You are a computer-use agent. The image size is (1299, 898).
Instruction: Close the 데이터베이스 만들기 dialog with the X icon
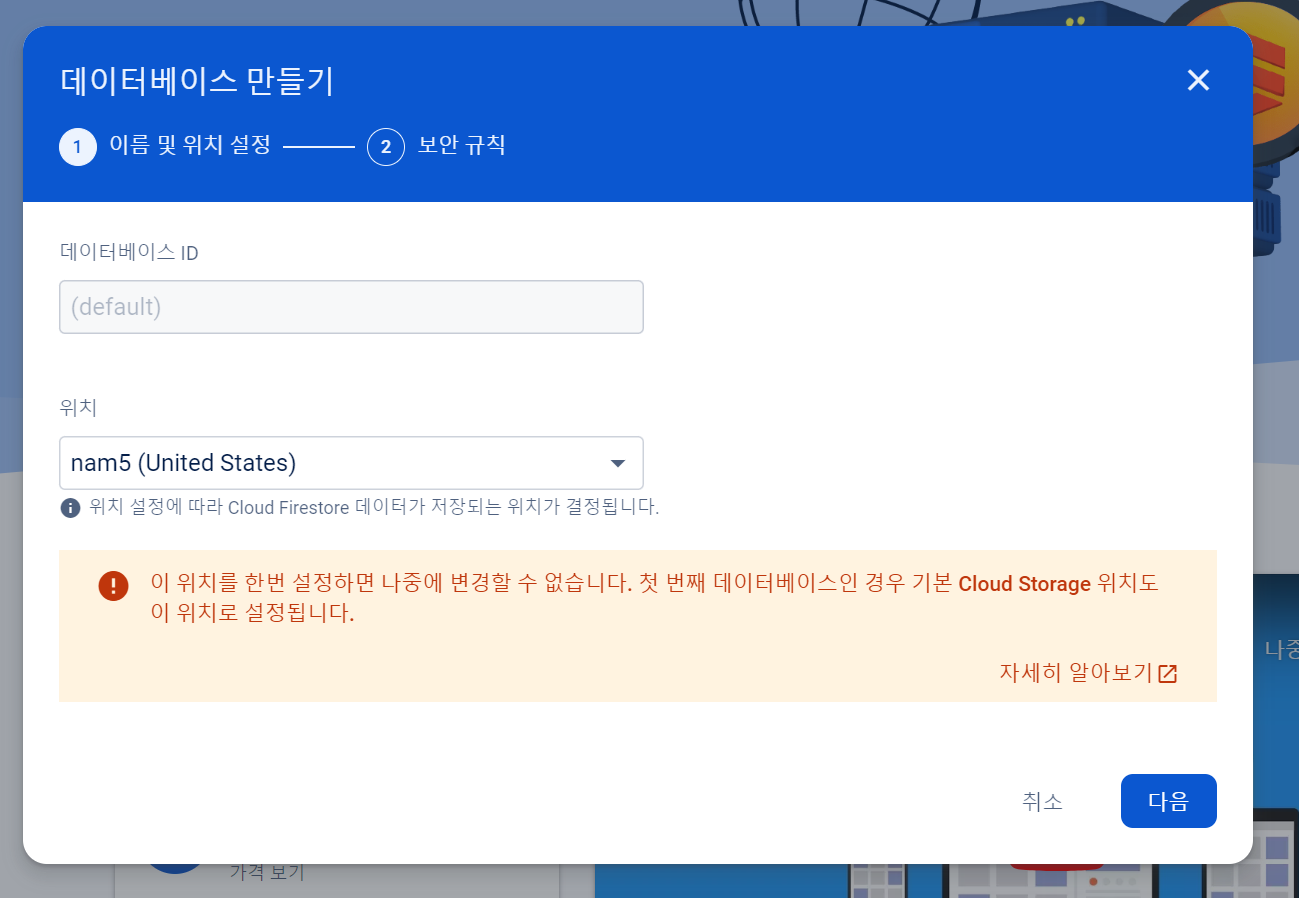tap(1198, 81)
